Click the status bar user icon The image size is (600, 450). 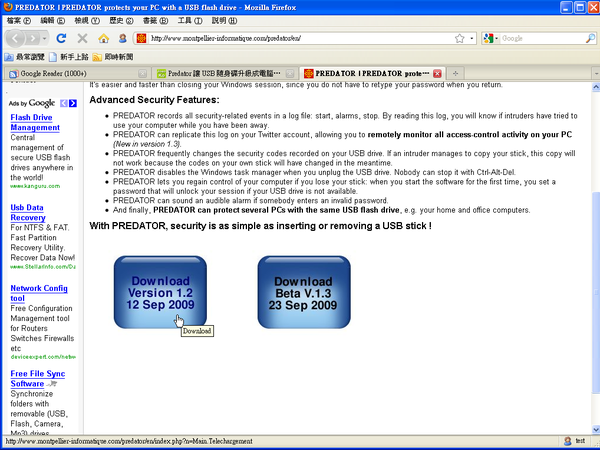pos(568,441)
